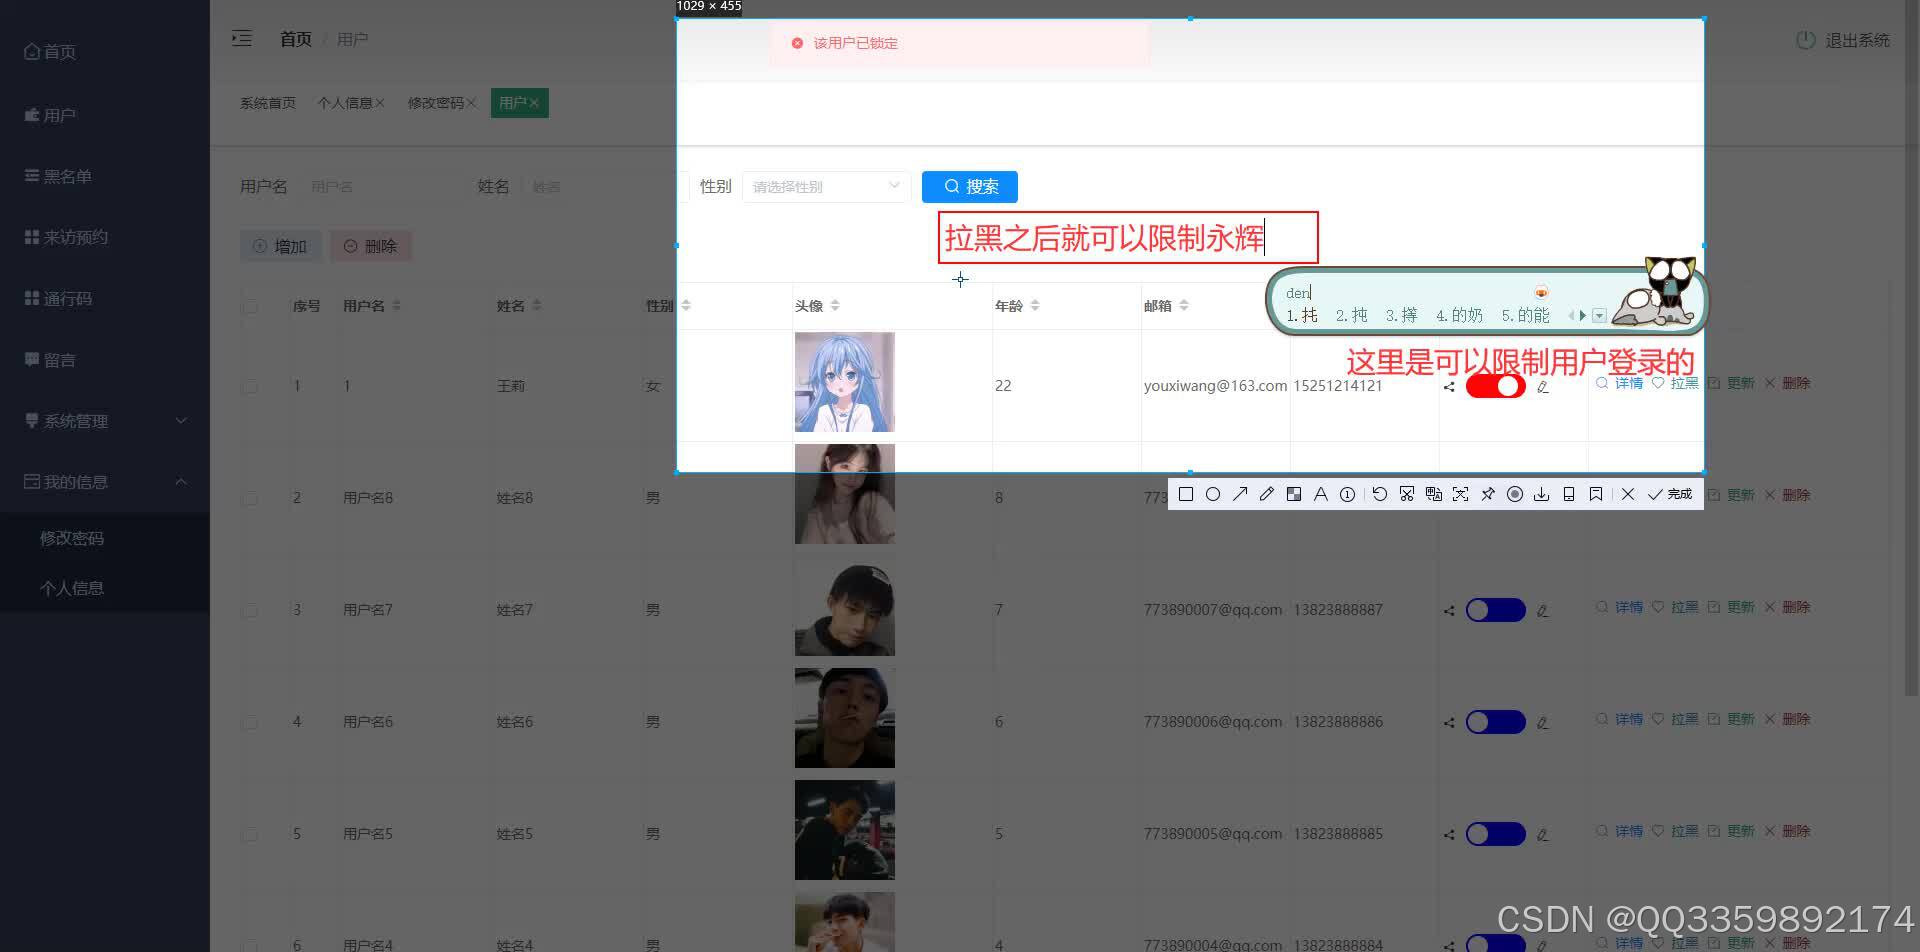Image resolution: width=1920 pixels, height=952 pixels.
Task: Select the rectangle annotation tool
Action: point(1186,494)
